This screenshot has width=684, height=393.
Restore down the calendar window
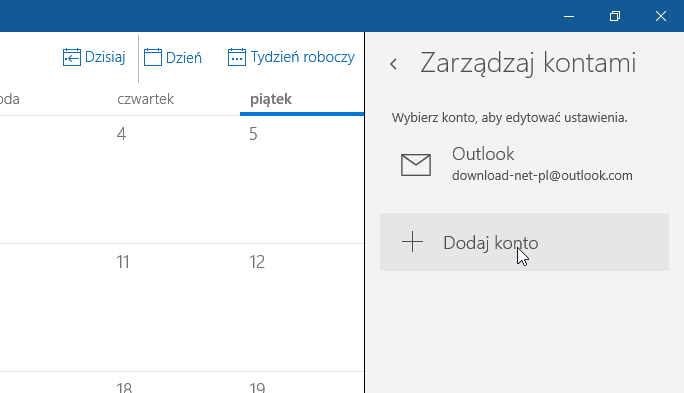(x=615, y=16)
